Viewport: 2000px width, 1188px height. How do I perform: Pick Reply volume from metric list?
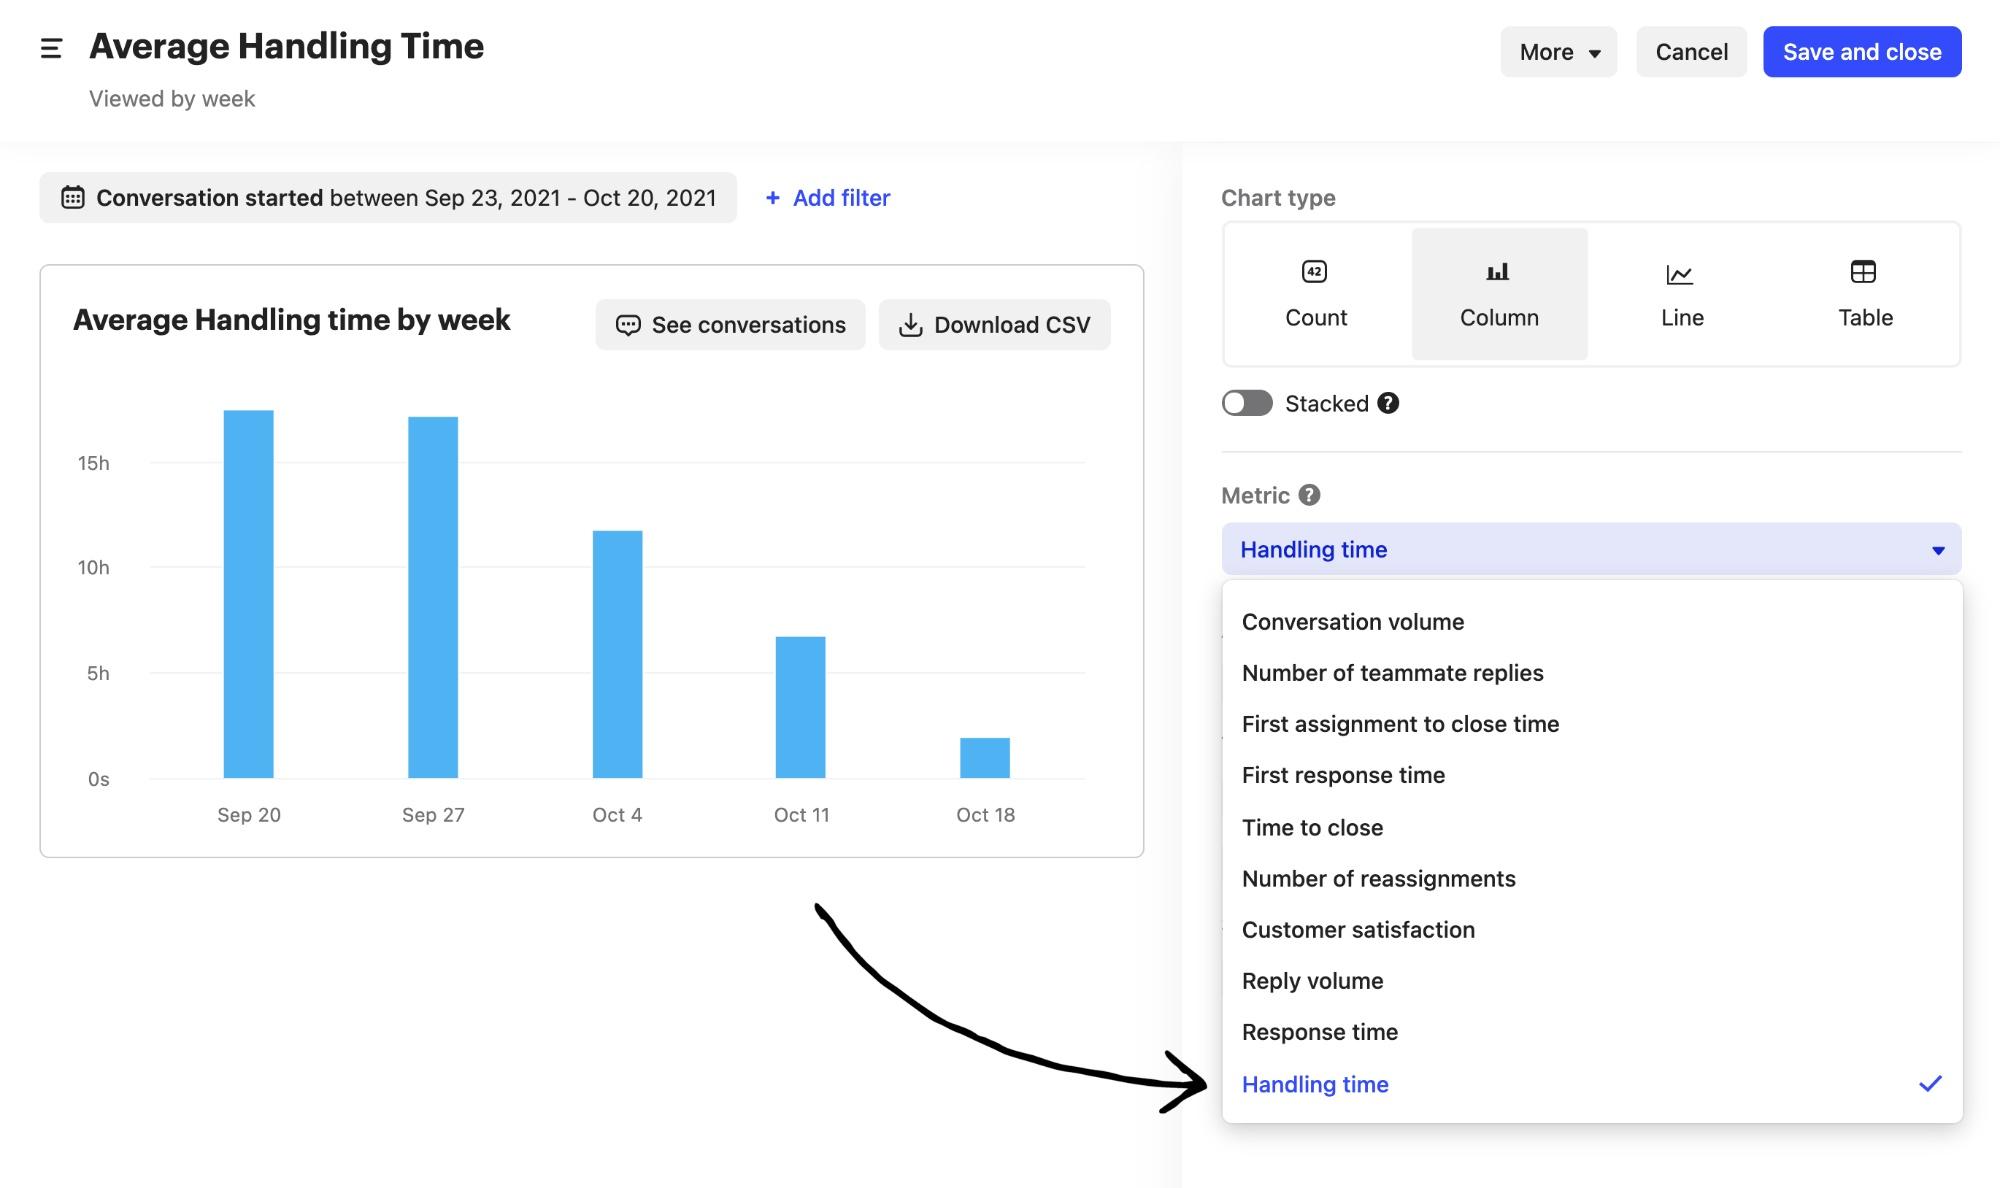pyautogui.click(x=1592, y=981)
